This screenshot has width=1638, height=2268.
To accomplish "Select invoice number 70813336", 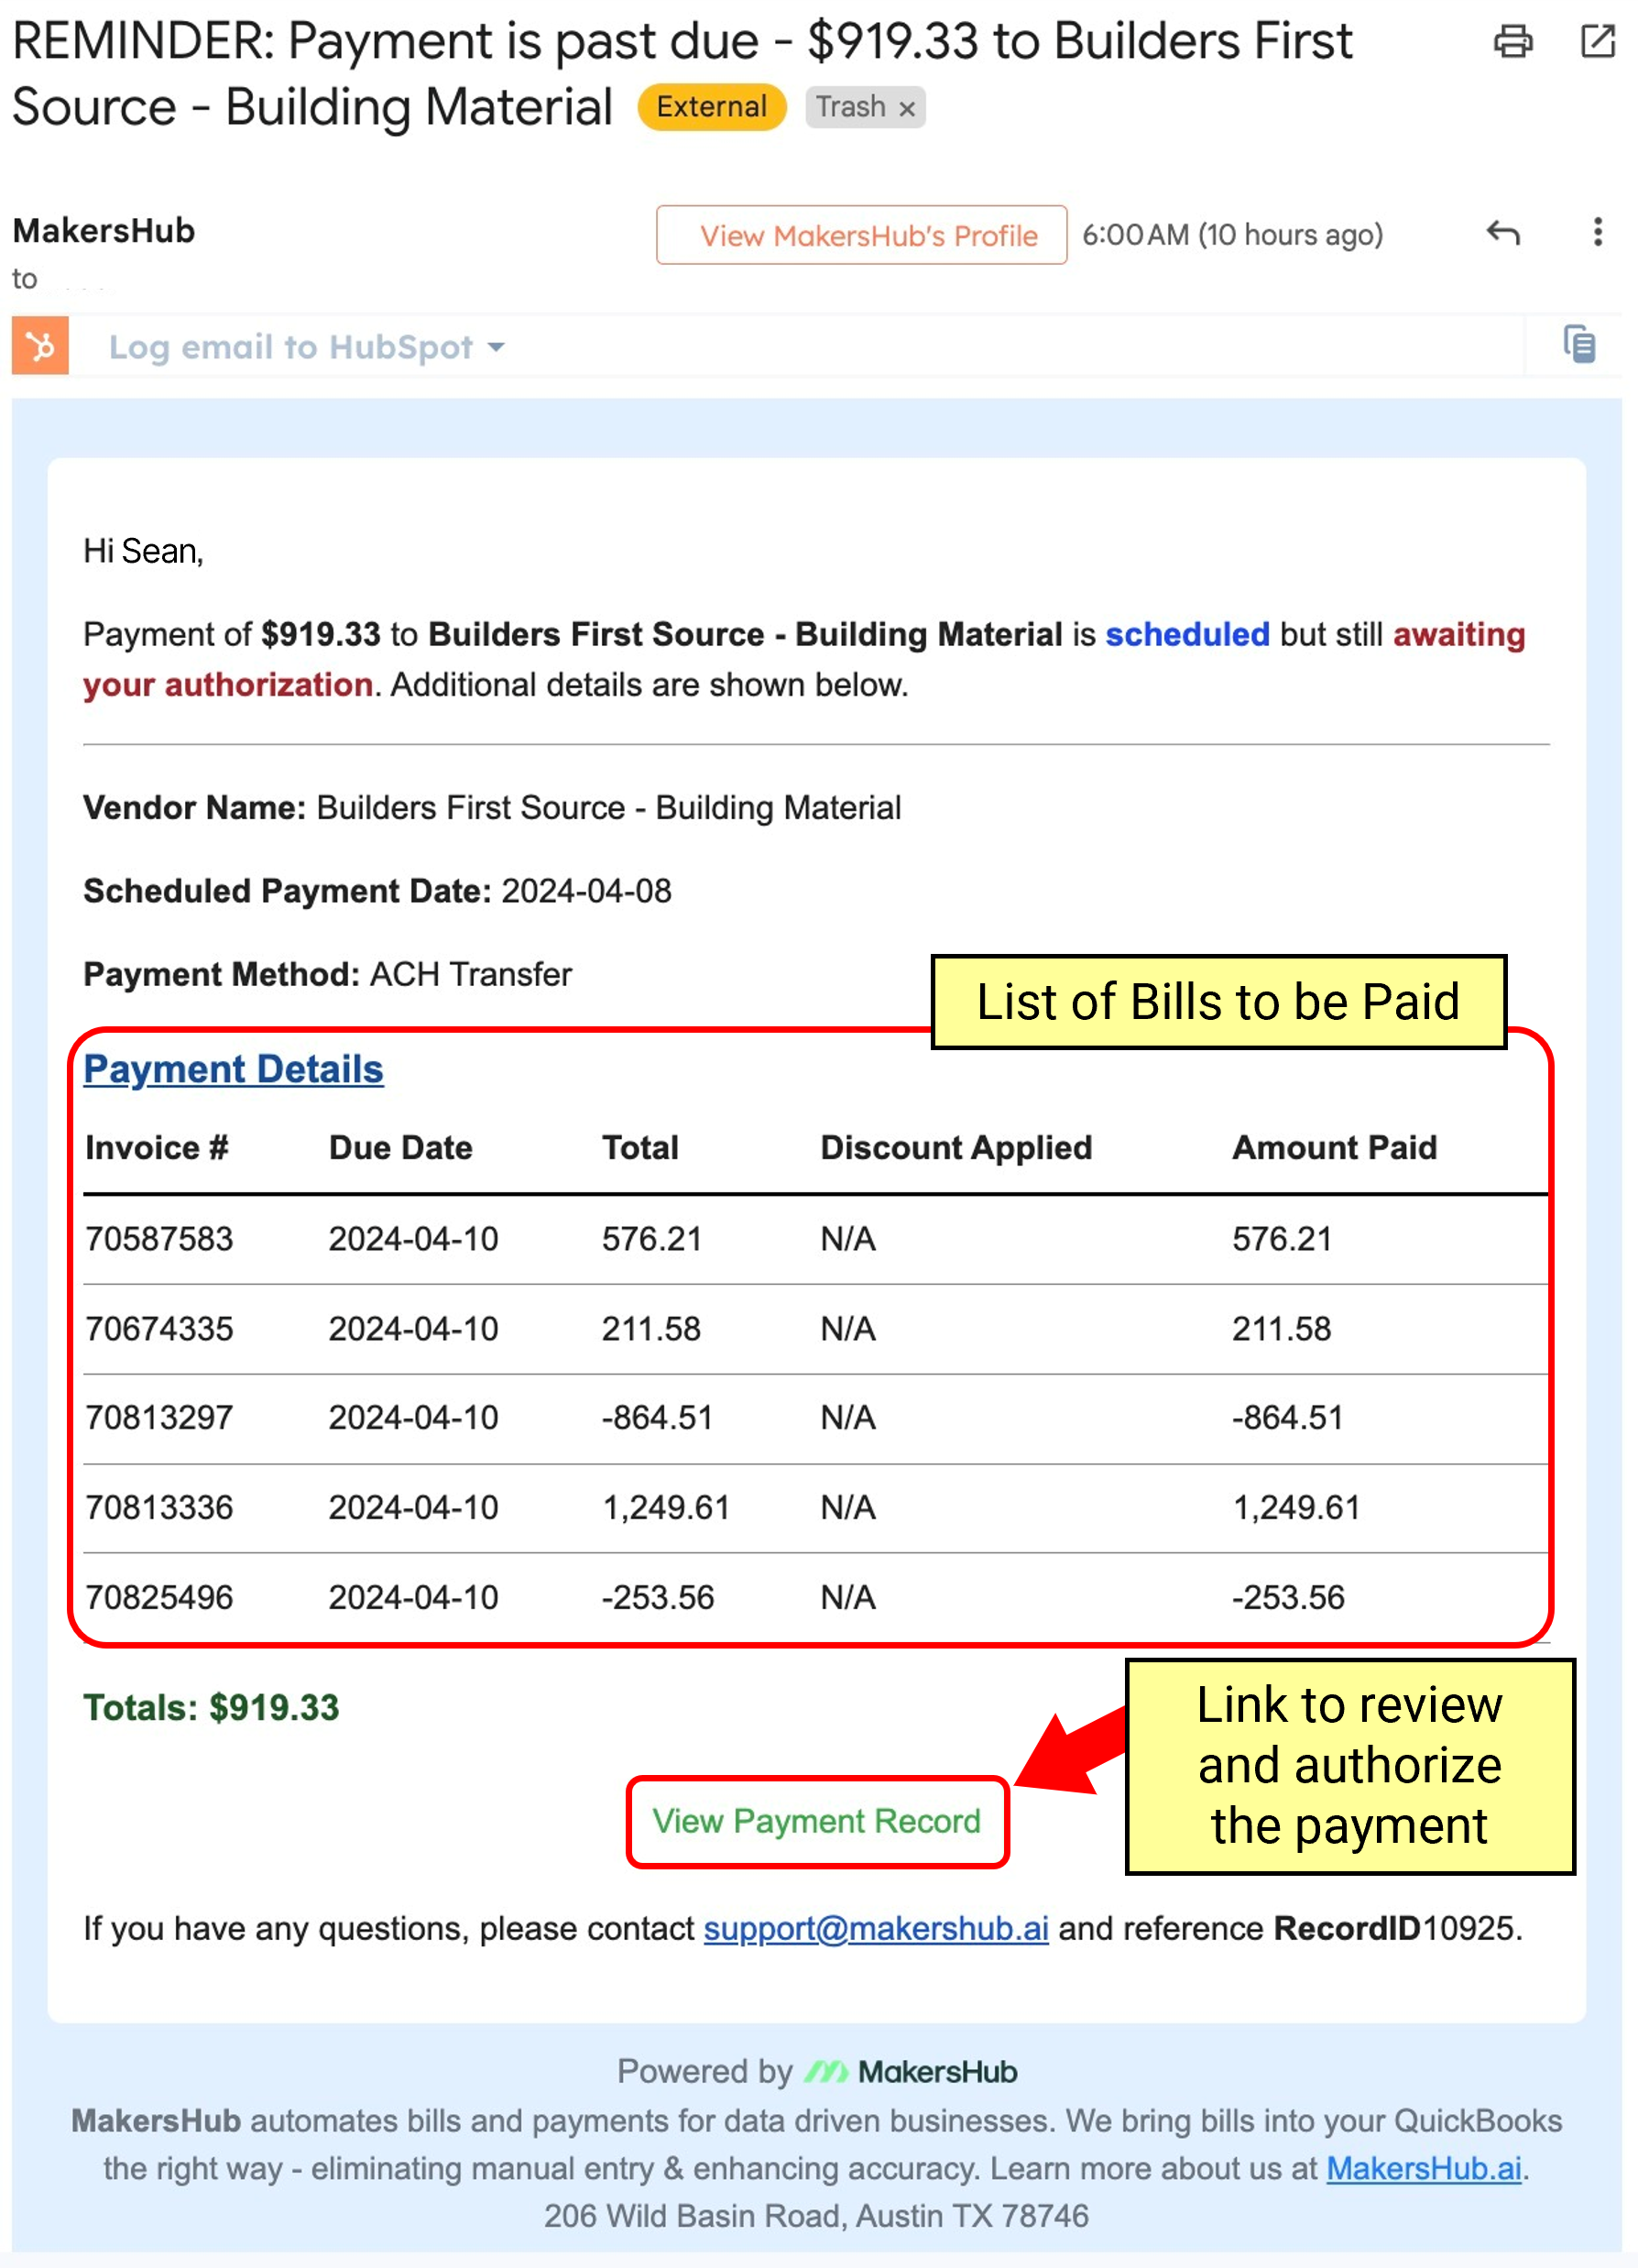I will [x=159, y=1508].
